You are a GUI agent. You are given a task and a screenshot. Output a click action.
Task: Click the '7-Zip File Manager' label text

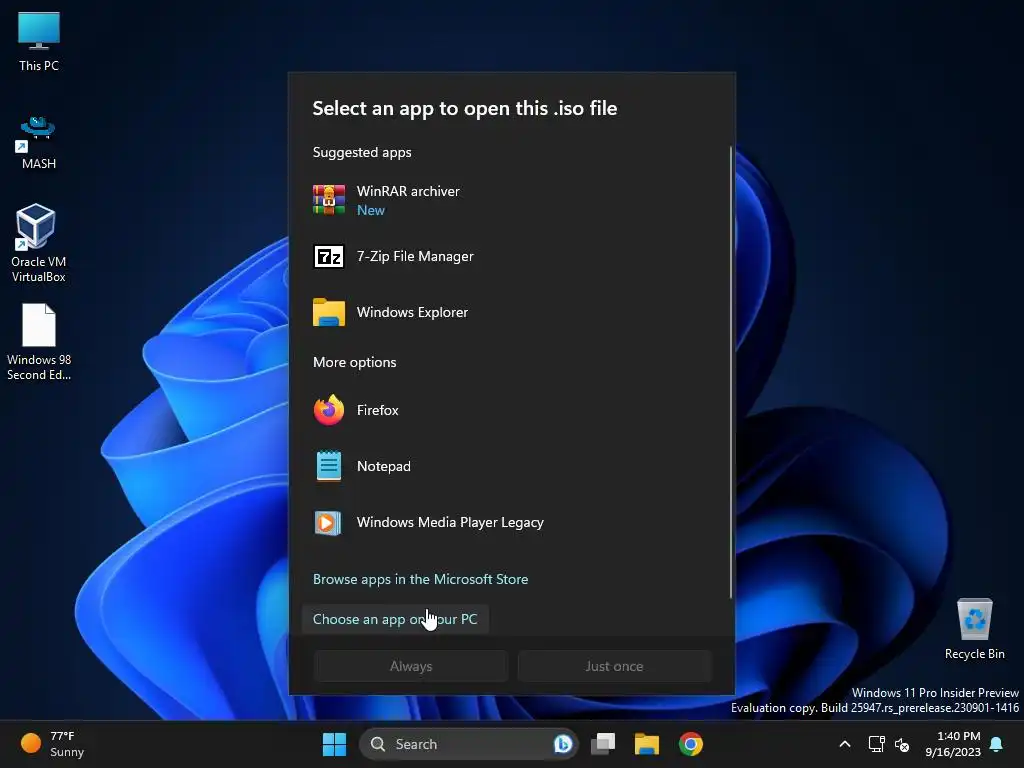pyautogui.click(x=415, y=257)
